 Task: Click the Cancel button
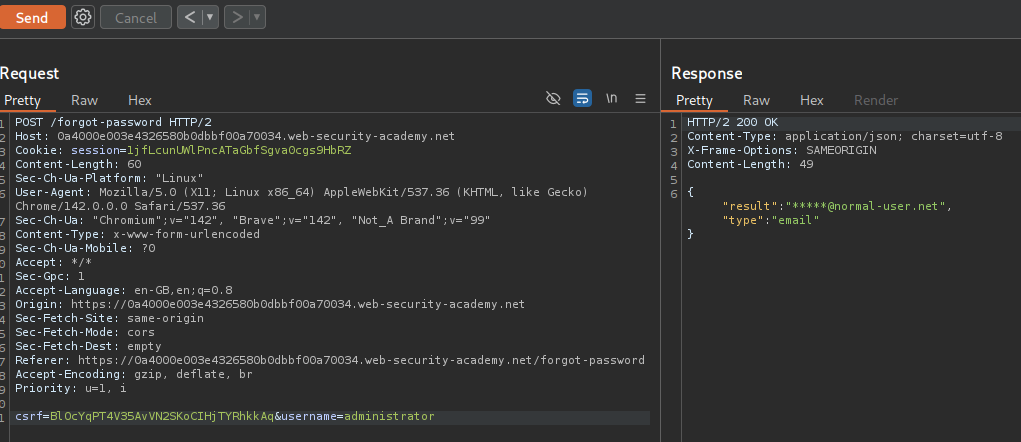[135, 17]
